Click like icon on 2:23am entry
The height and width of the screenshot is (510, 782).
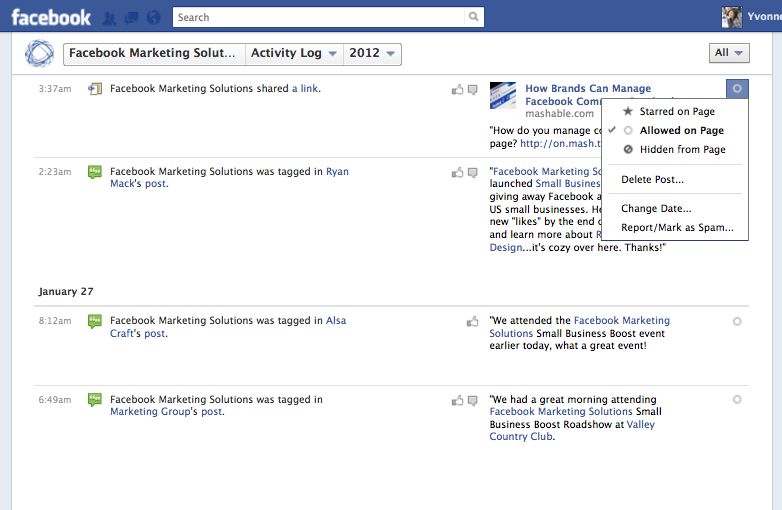tap(457, 172)
